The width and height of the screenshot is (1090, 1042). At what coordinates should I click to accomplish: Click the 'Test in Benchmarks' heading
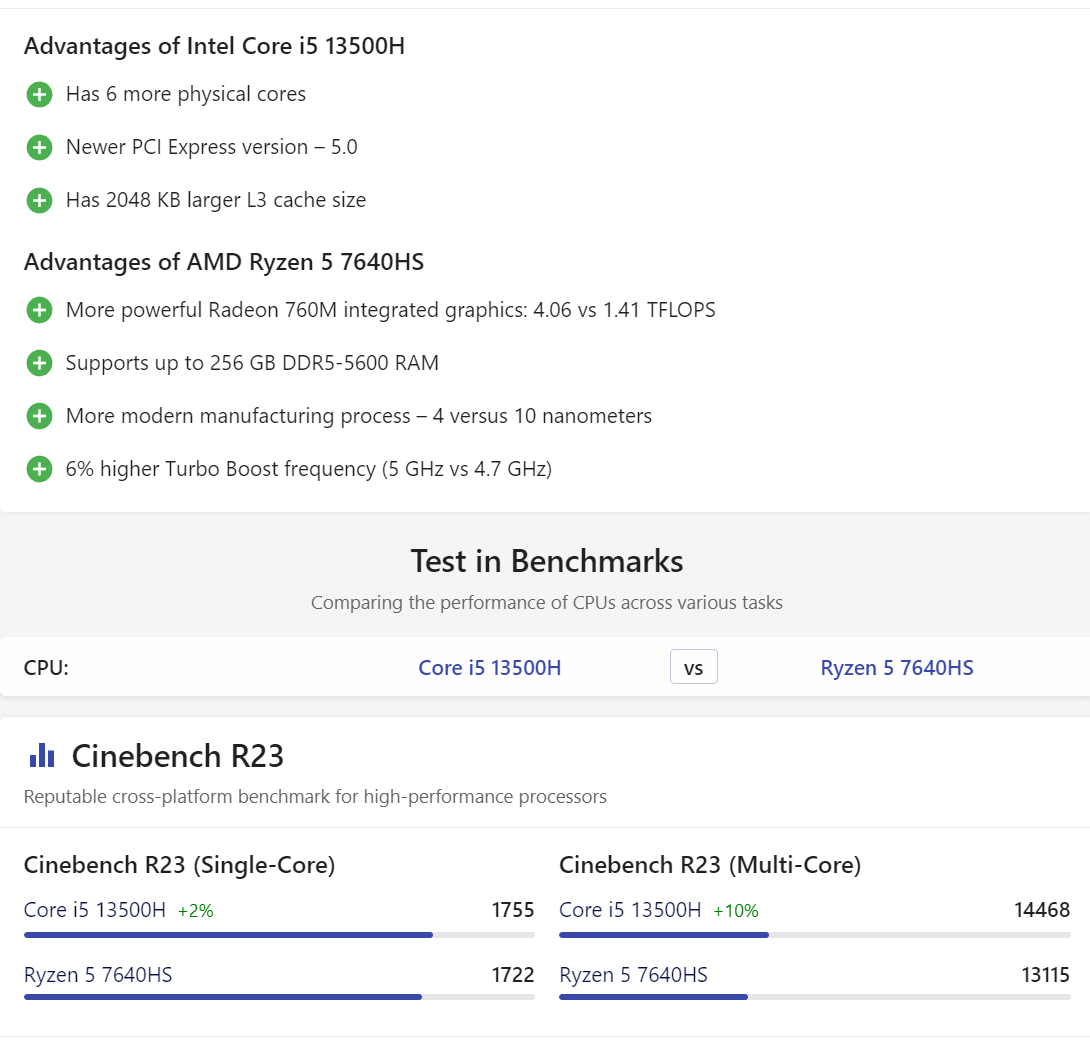click(546, 561)
